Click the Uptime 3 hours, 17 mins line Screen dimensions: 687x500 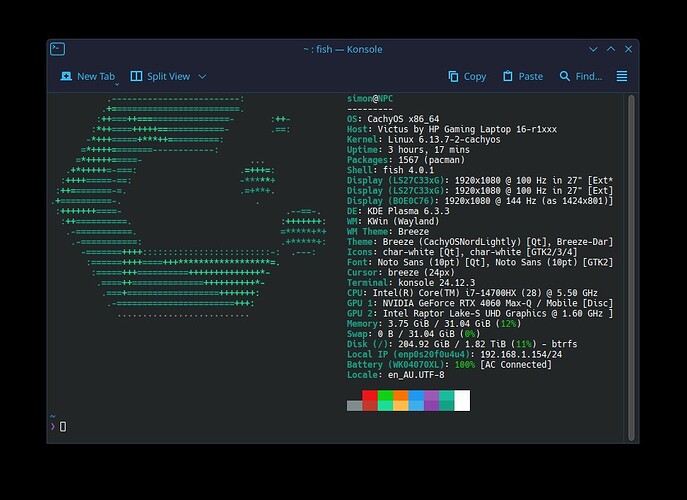pos(408,149)
